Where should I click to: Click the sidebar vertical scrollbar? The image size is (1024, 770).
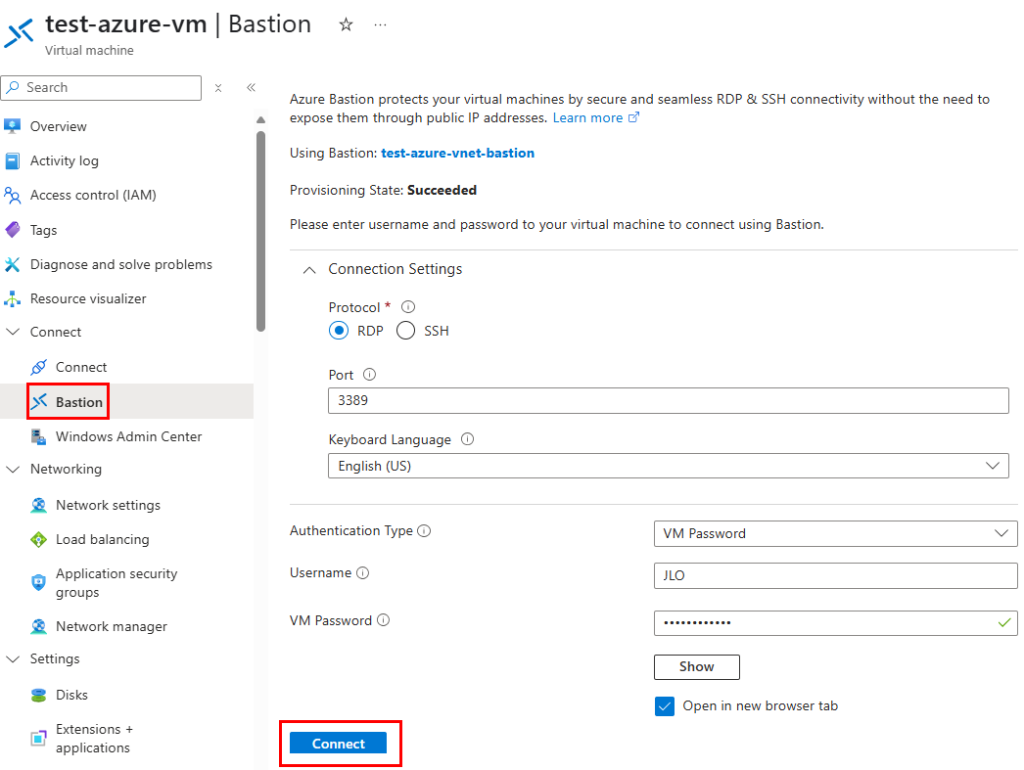pyautogui.click(x=261, y=231)
